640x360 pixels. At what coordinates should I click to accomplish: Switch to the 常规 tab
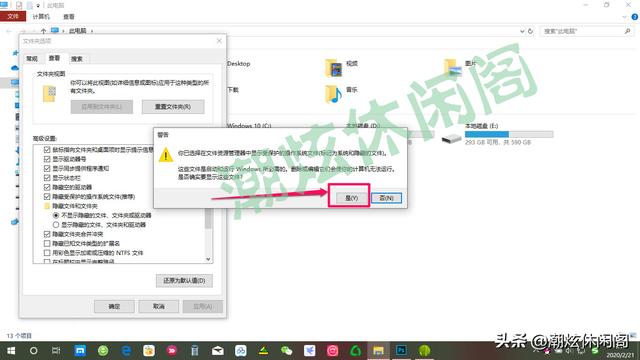[x=32, y=59]
